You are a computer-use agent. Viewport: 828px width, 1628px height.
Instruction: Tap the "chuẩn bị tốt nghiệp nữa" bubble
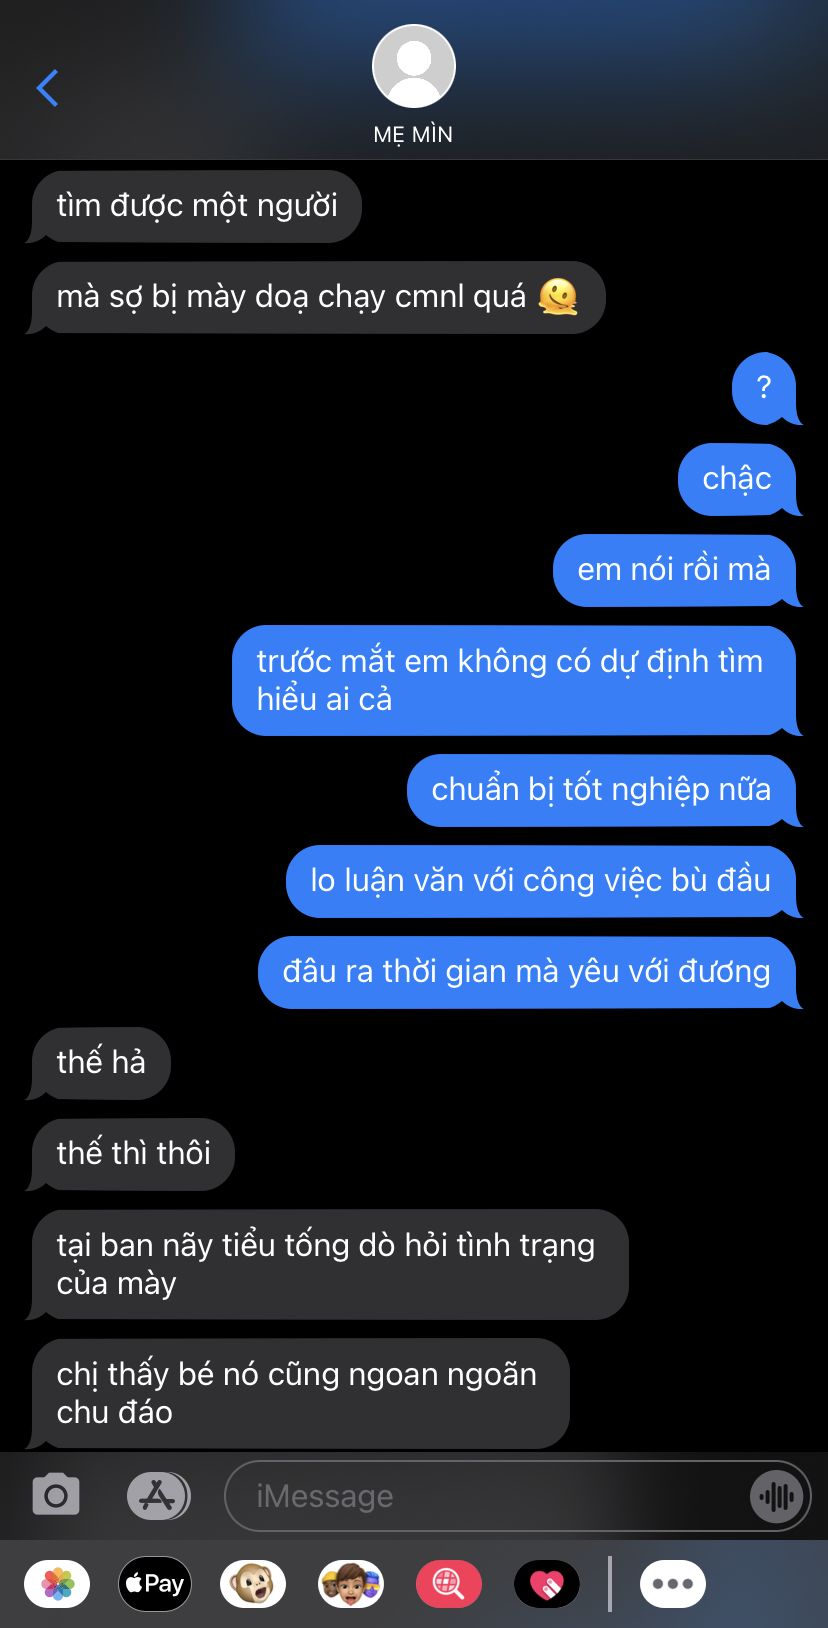602,790
